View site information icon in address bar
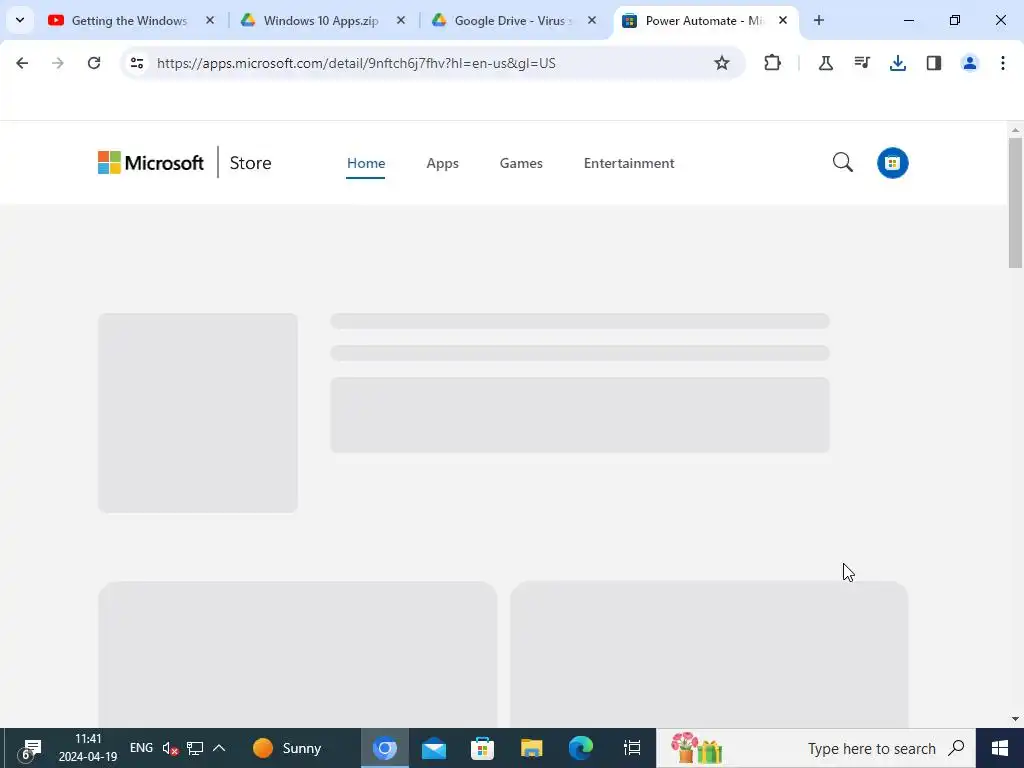Image resolution: width=1024 pixels, height=768 pixels. tap(137, 63)
